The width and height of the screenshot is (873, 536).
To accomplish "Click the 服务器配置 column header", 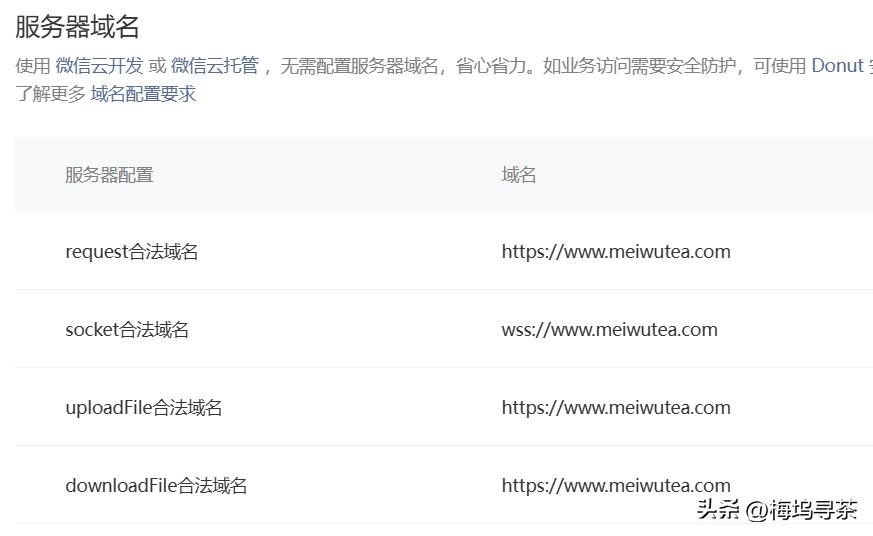I will click(109, 175).
